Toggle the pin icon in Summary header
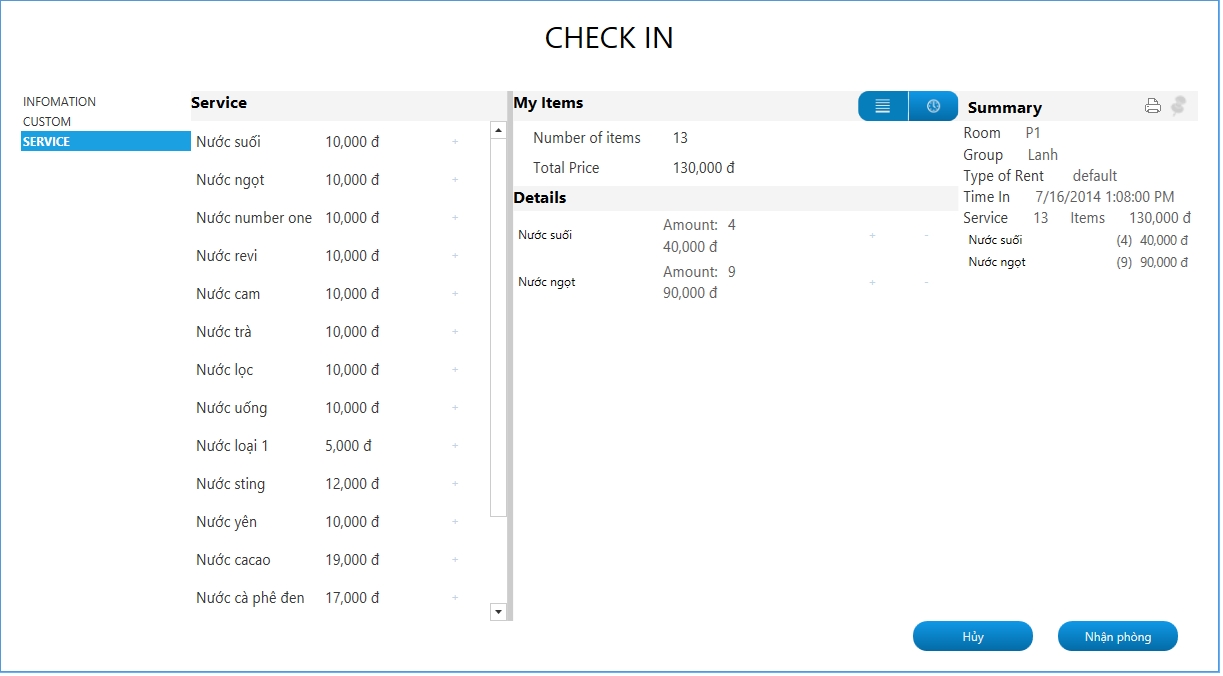This screenshot has width=1223, height=676. coord(1179,105)
